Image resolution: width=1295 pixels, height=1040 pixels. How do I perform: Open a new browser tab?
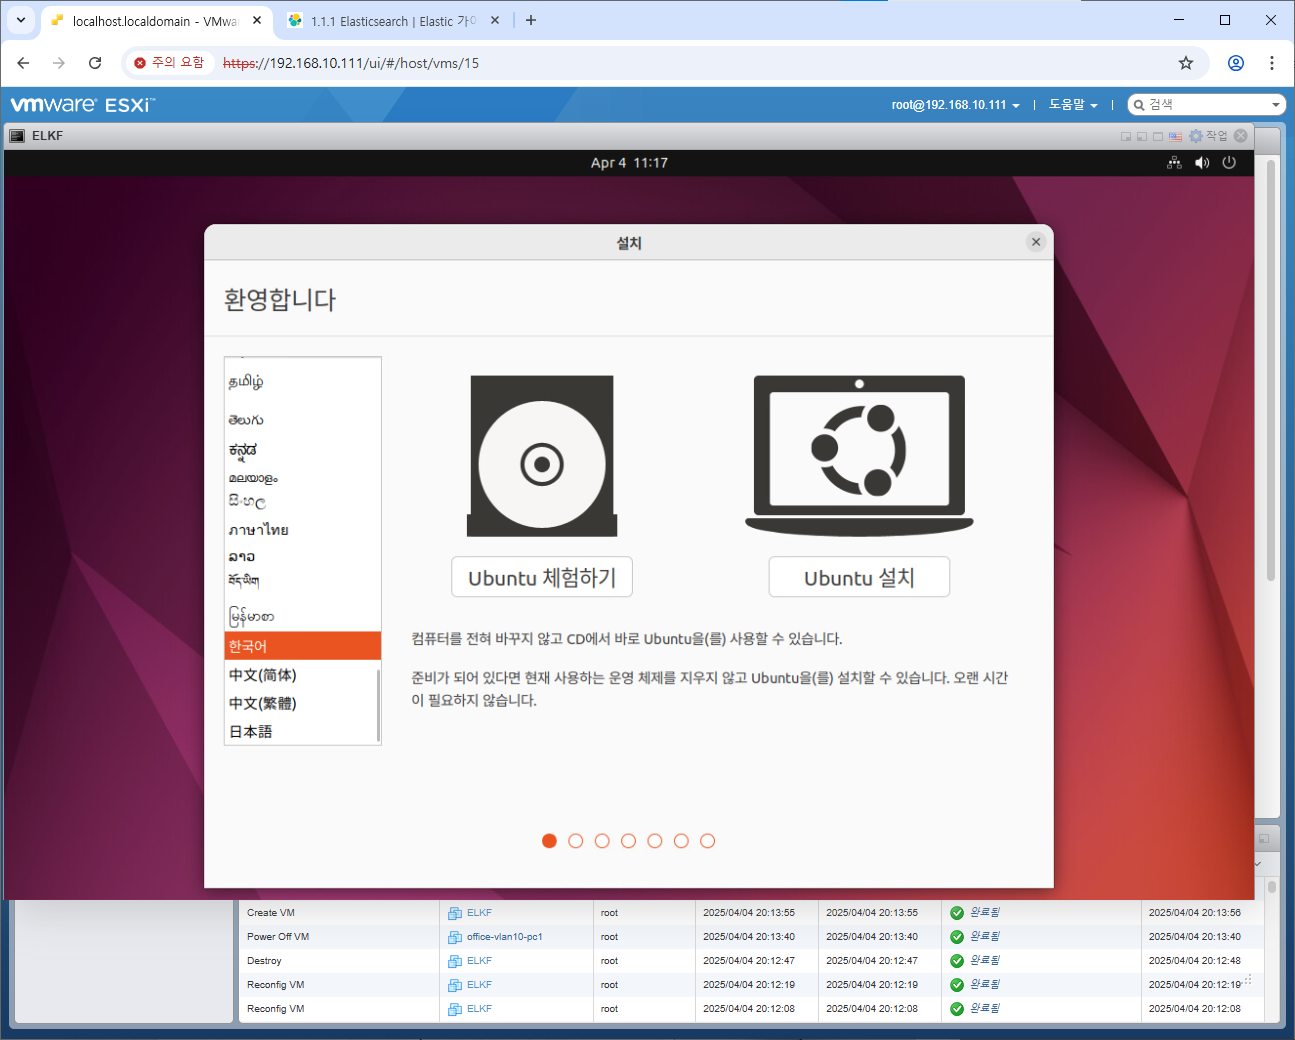click(531, 21)
